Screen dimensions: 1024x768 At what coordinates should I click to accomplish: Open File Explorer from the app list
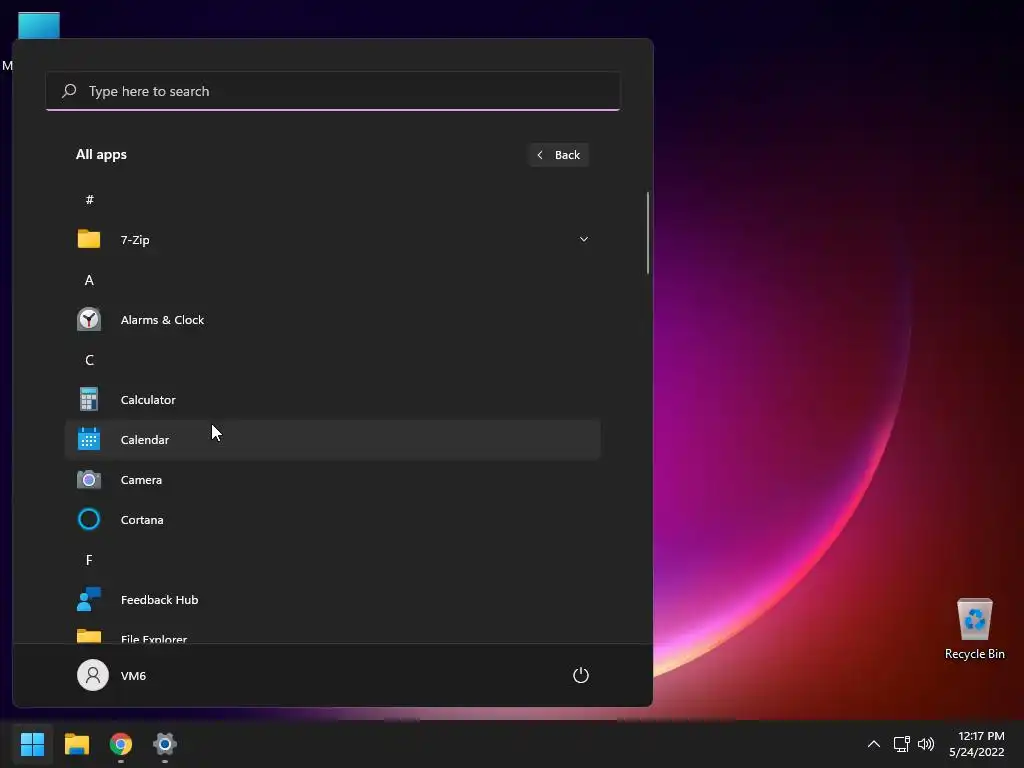(332, 636)
